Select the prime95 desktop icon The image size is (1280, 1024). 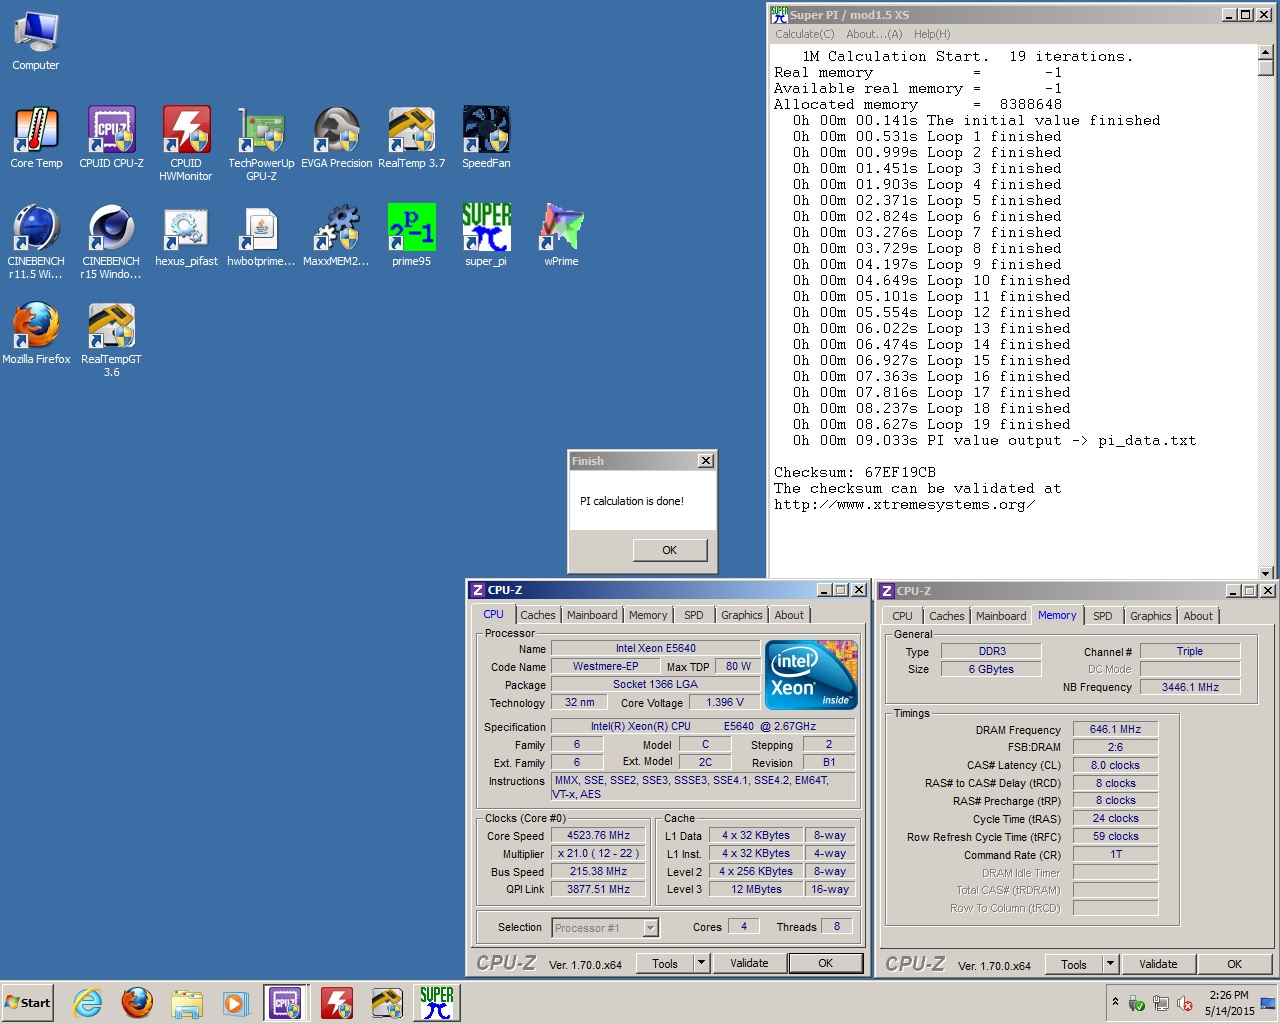point(411,235)
